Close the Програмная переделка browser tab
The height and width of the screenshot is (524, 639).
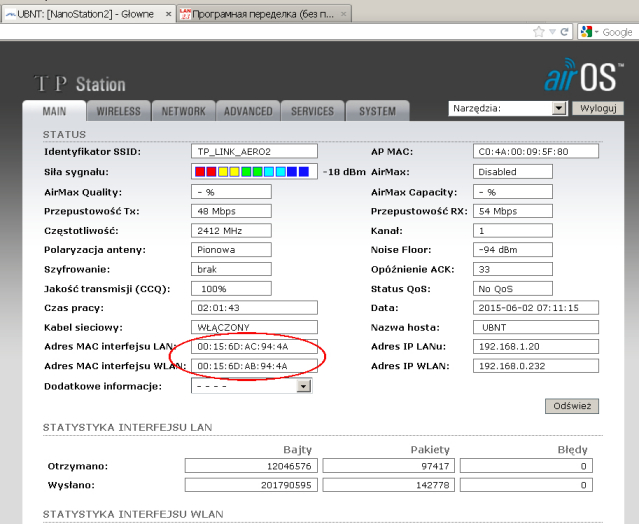coord(344,14)
